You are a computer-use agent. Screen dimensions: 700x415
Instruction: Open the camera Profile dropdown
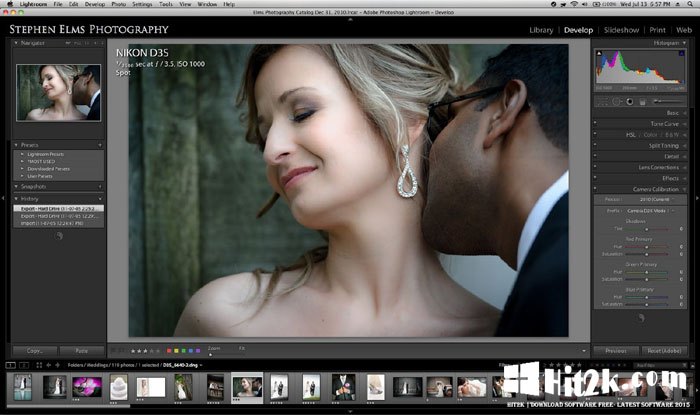650,211
